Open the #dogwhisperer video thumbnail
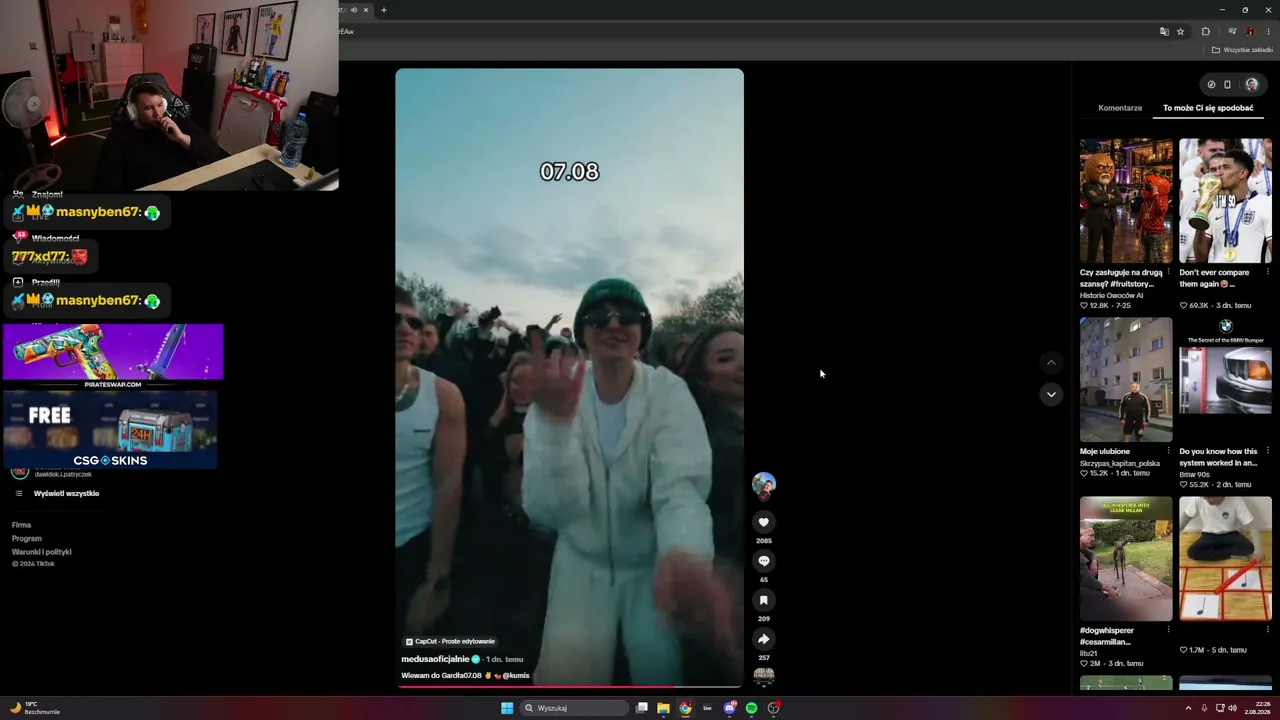This screenshot has height=720, width=1280. pyautogui.click(x=1126, y=559)
